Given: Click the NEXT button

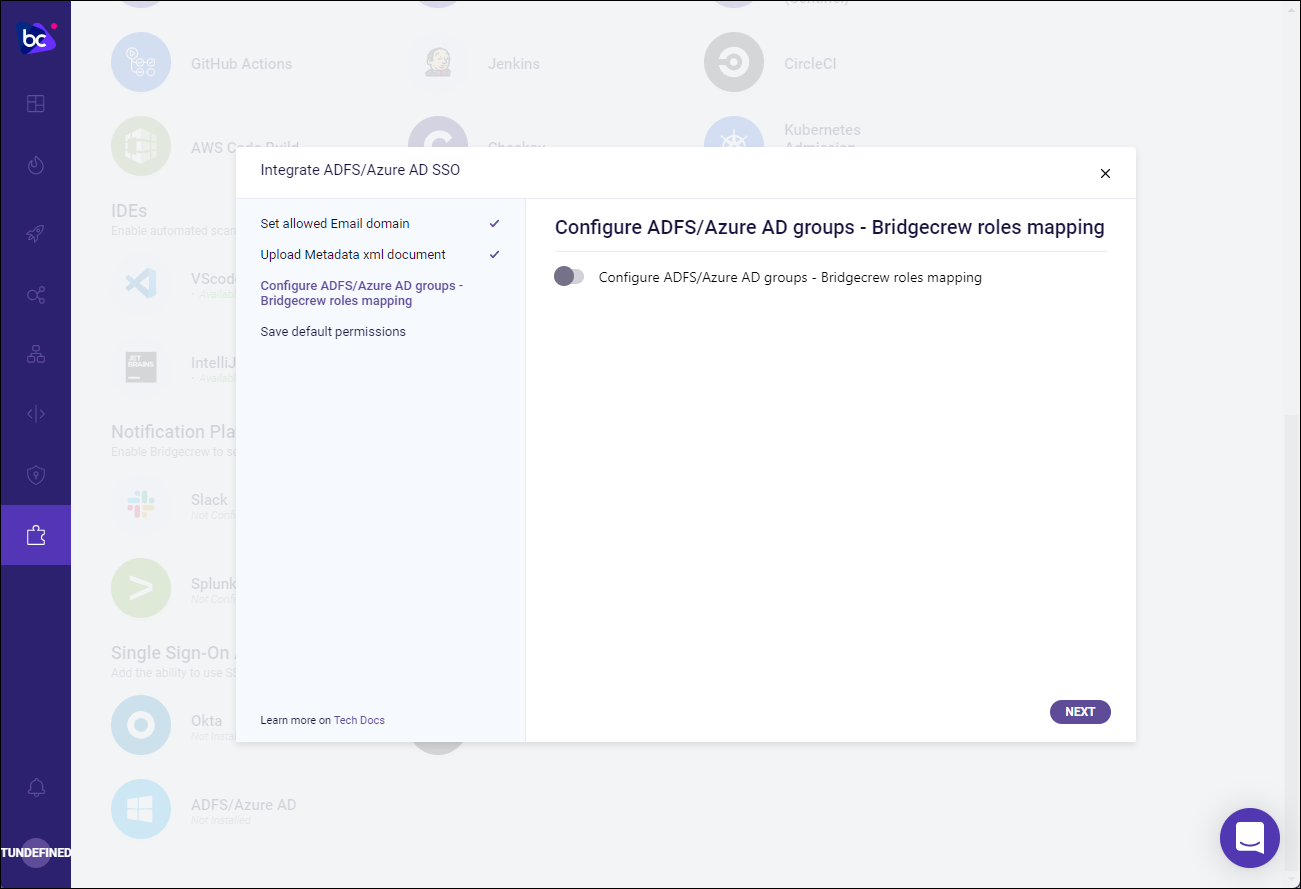Looking at the screenshot, I should (1080, 712).
